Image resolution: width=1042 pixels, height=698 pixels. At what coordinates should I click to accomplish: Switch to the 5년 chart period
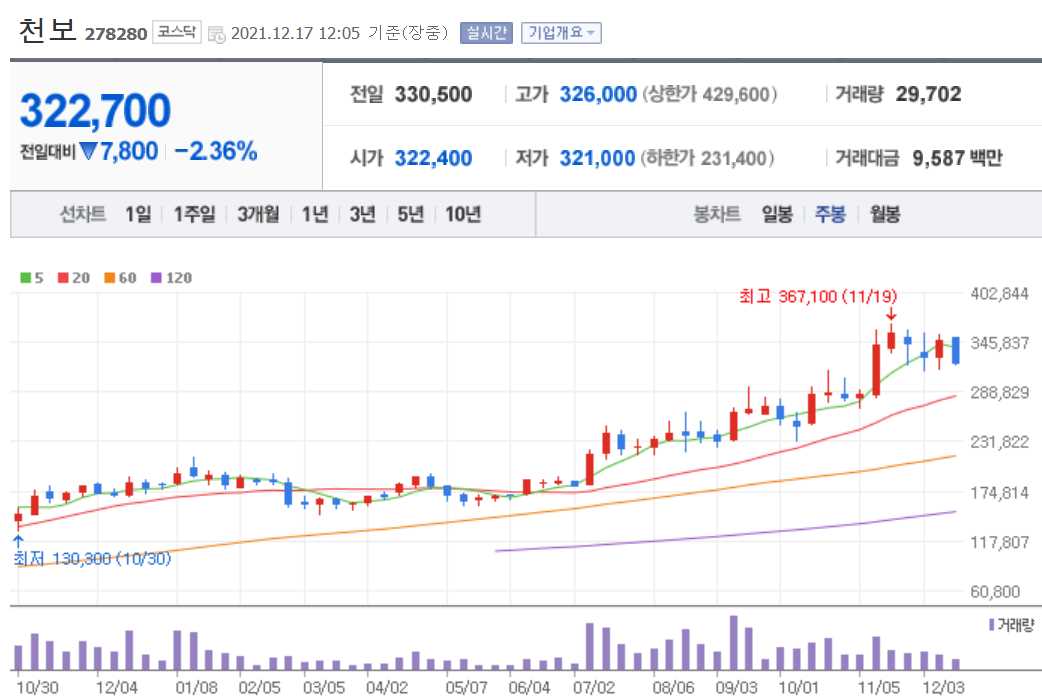[x=409, y=214]
